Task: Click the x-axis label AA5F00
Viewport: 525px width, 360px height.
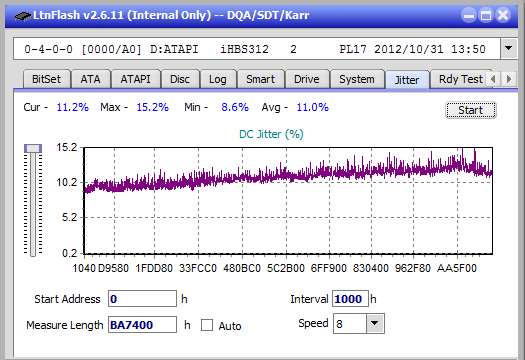Action: 457,268
